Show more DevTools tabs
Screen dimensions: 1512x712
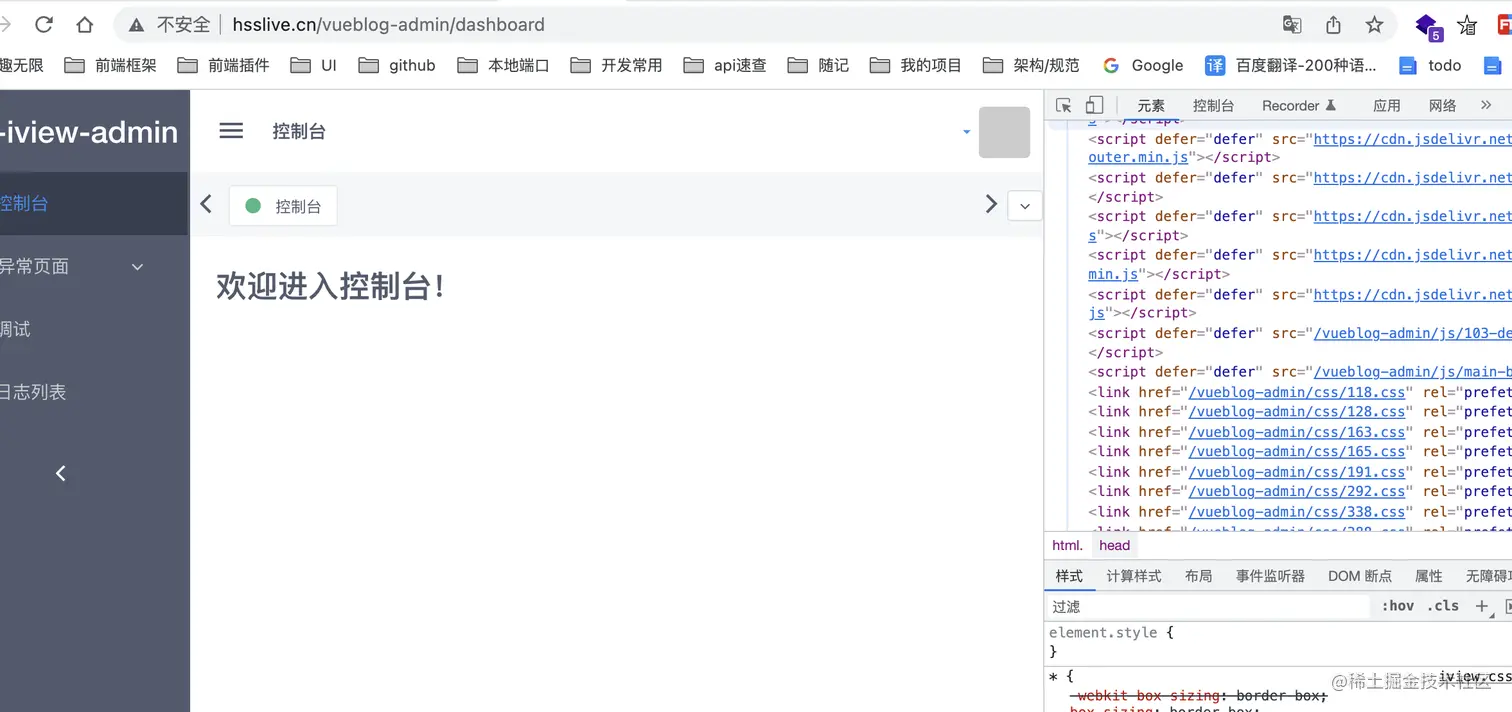coord(1486,105)
